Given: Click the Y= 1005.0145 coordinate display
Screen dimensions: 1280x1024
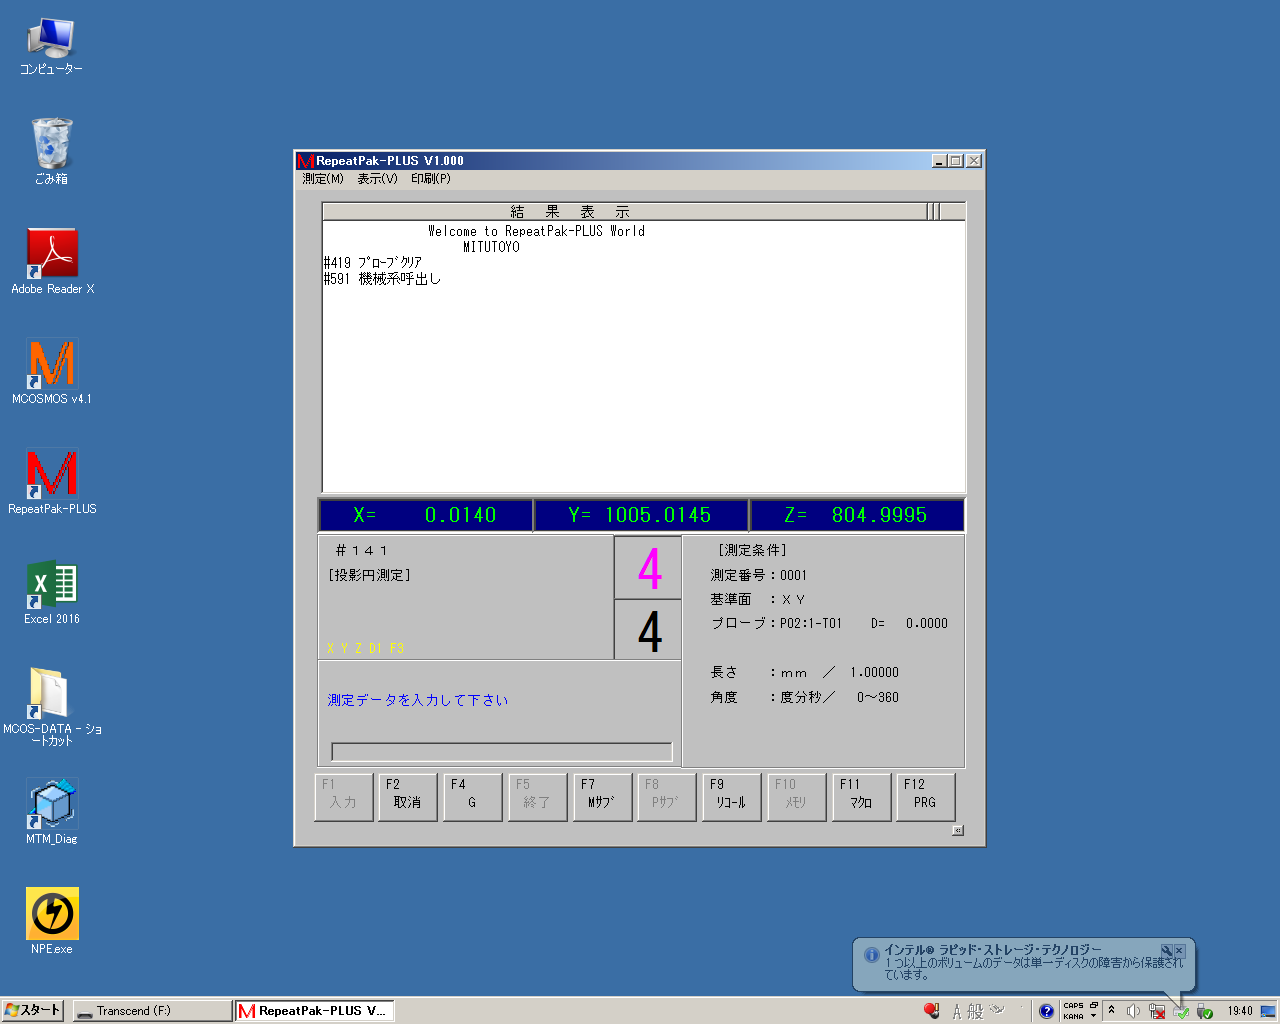Looking at the screenshot, I should tap(640, 515).
